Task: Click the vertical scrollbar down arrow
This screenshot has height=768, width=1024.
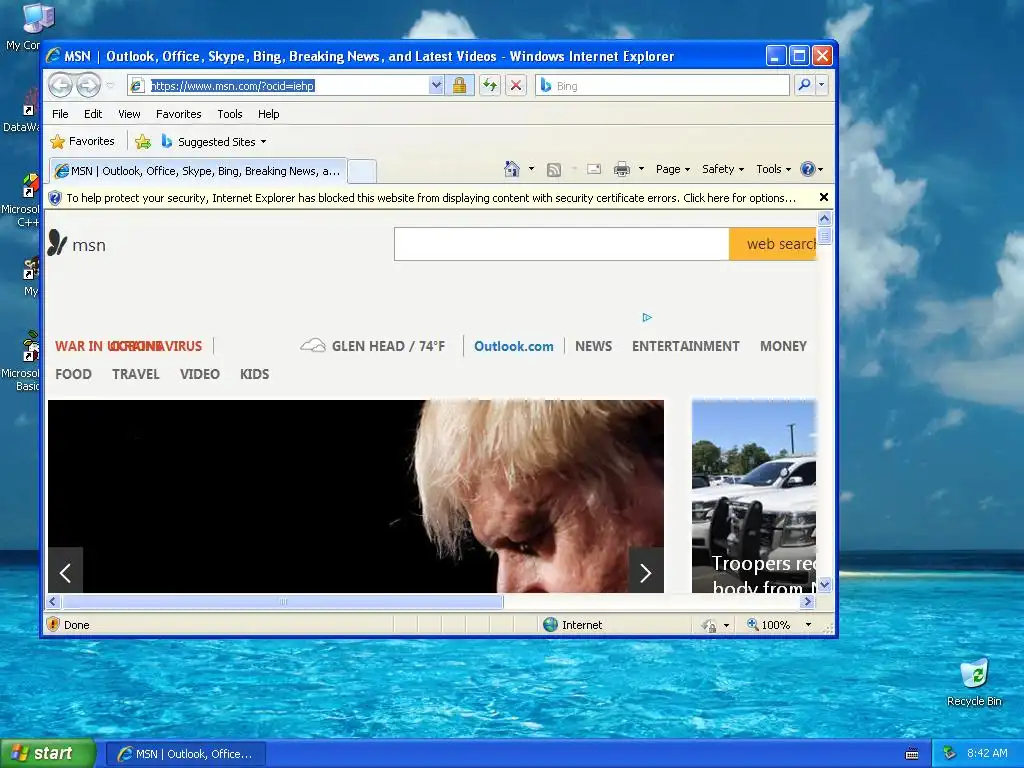Action: tap(824, 584)
